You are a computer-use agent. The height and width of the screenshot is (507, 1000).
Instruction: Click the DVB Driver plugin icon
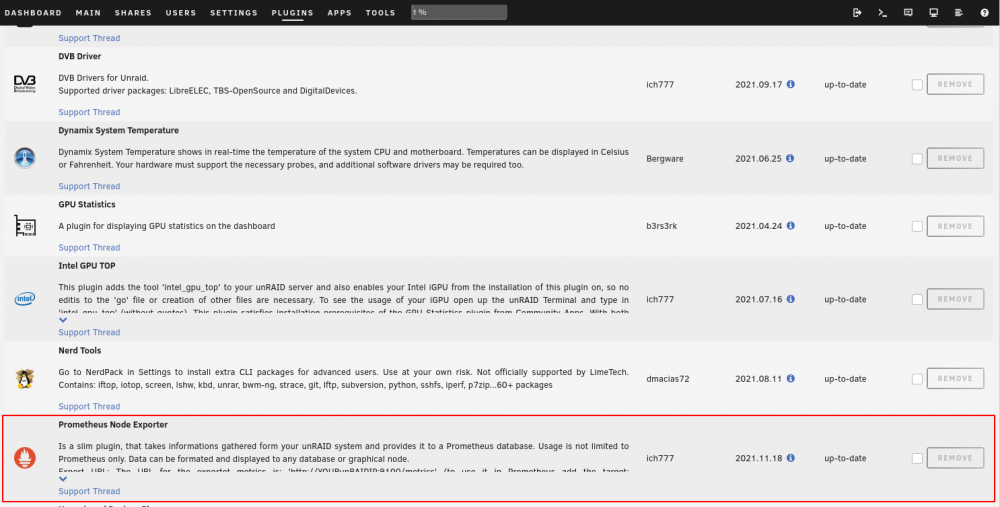(x=25, y=84)
